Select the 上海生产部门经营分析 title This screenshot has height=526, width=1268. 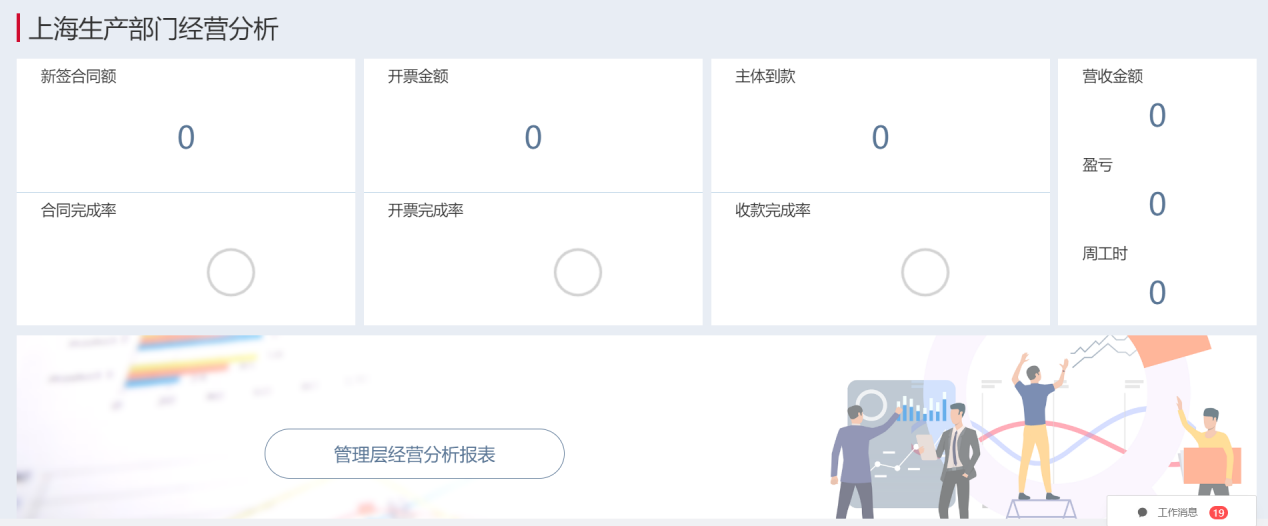coord(153,29)
